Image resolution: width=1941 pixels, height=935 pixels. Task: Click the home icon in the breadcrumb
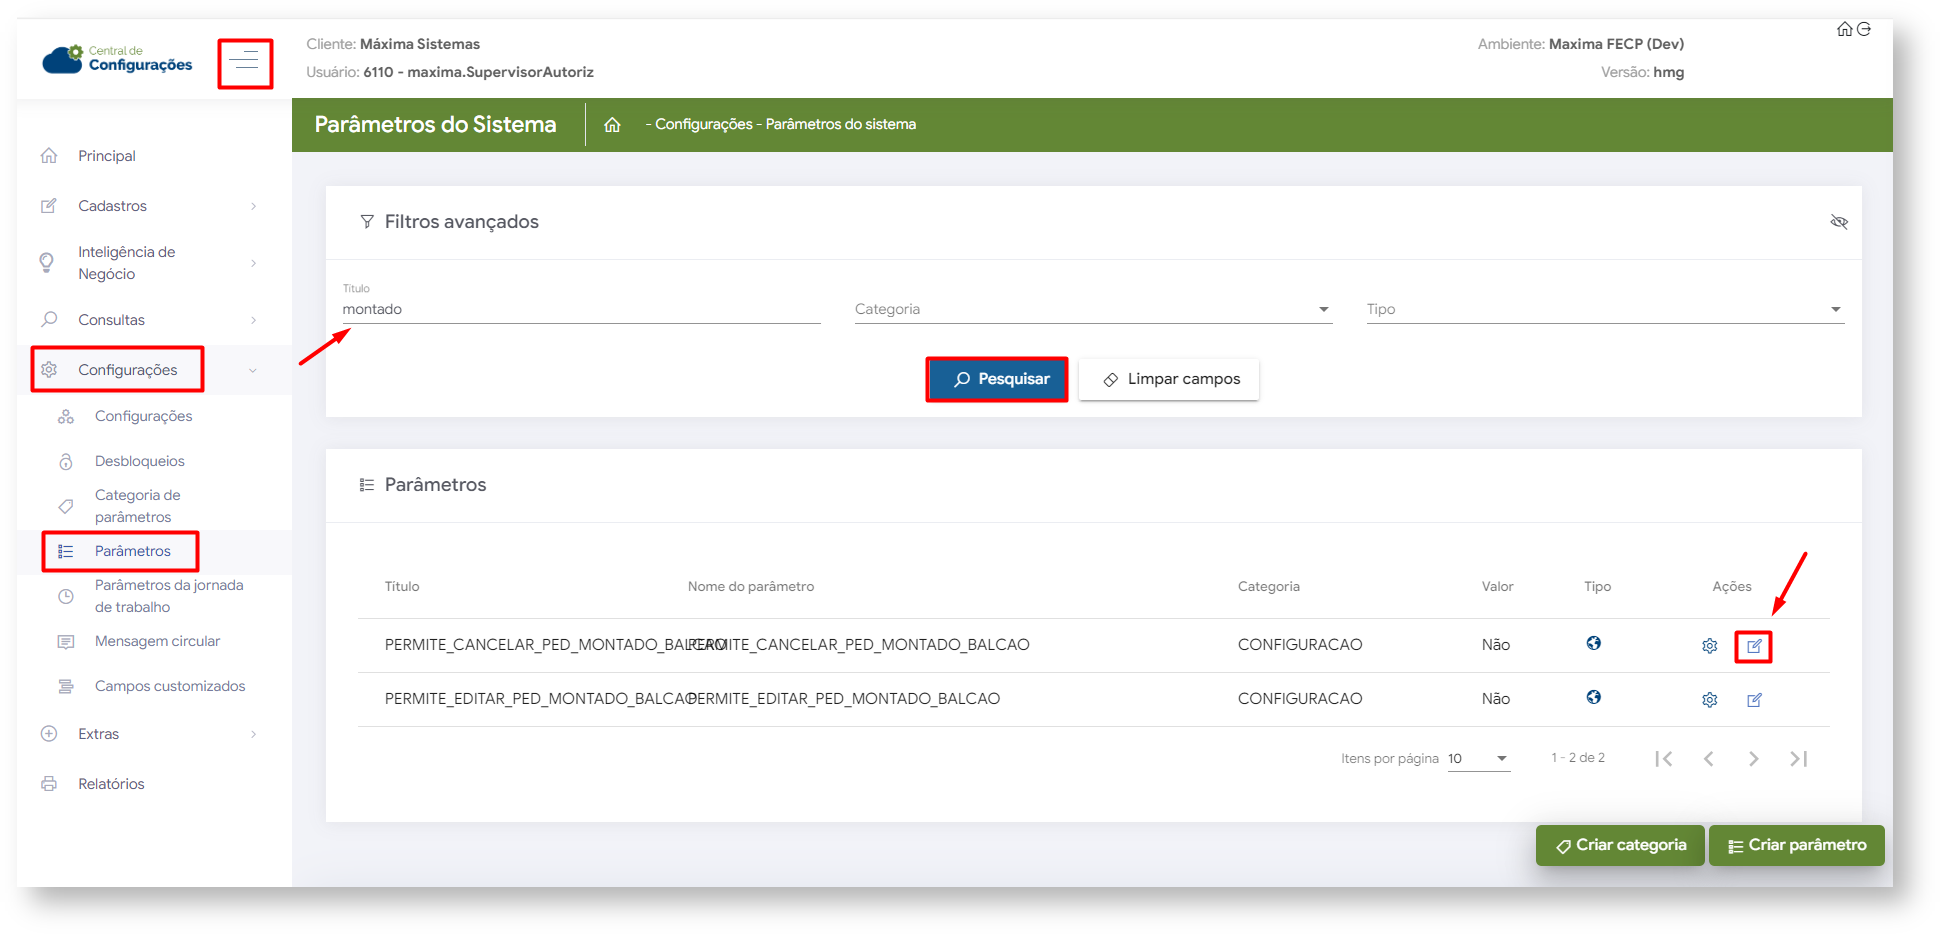tap(612, 125)
